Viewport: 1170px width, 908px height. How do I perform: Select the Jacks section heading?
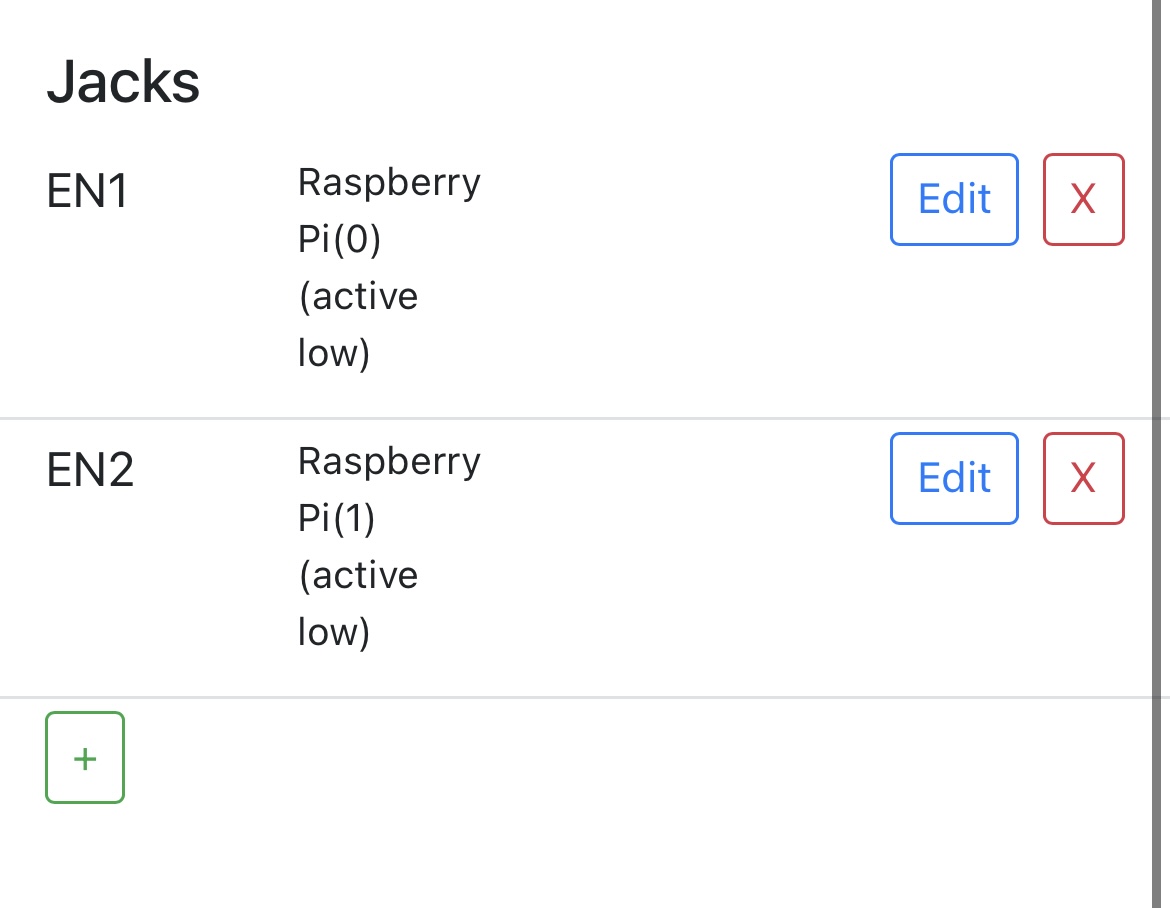pyautogui.click(x=123, y=82)
